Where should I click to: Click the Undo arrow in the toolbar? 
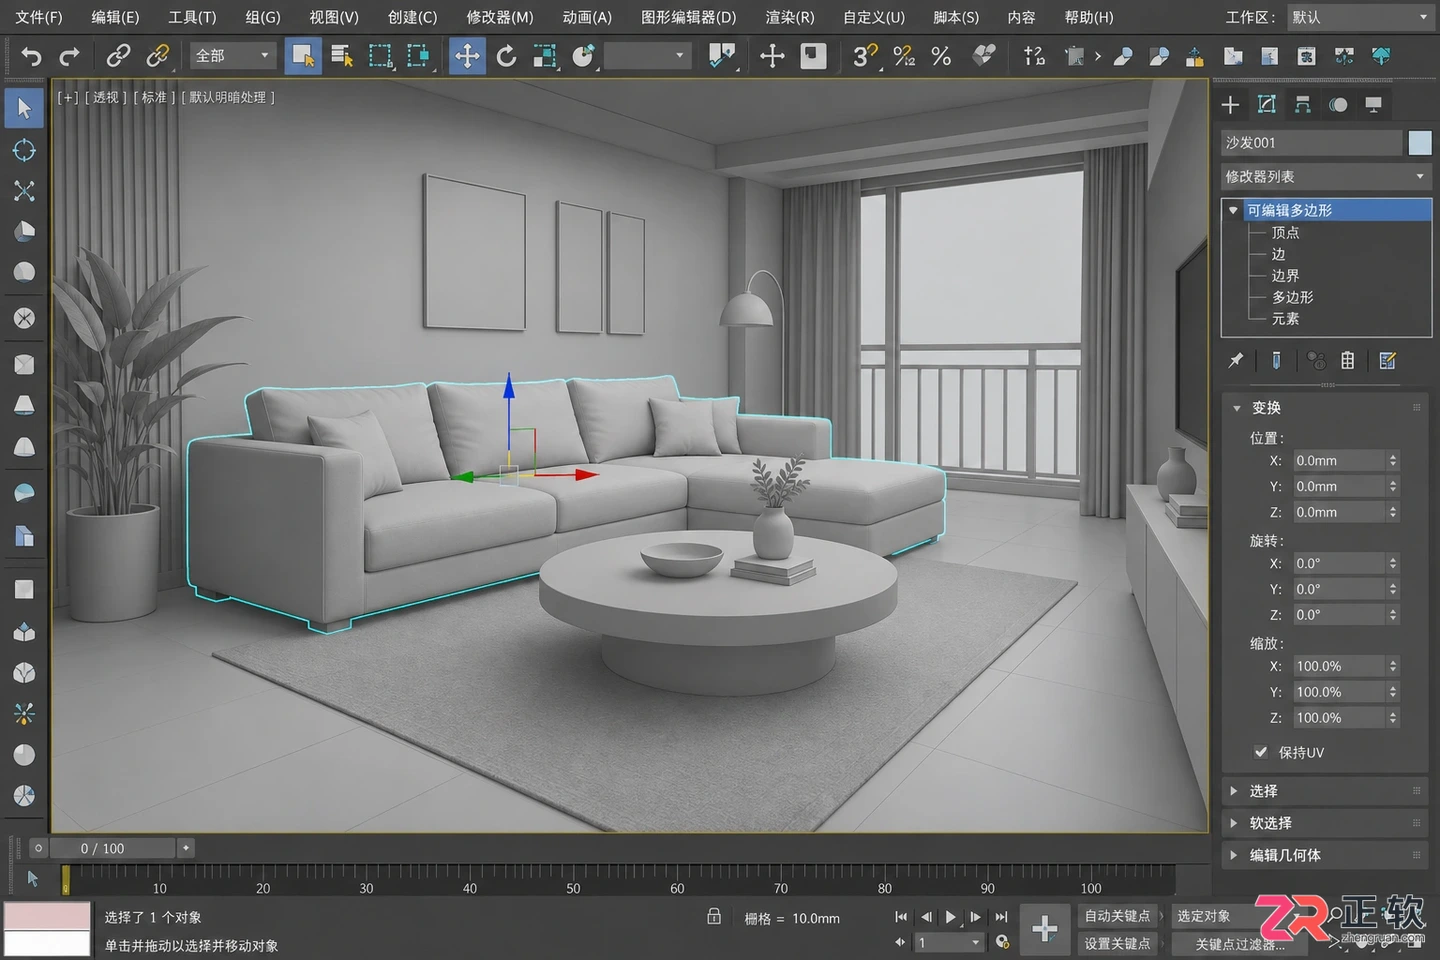click(x=32, y=56)
